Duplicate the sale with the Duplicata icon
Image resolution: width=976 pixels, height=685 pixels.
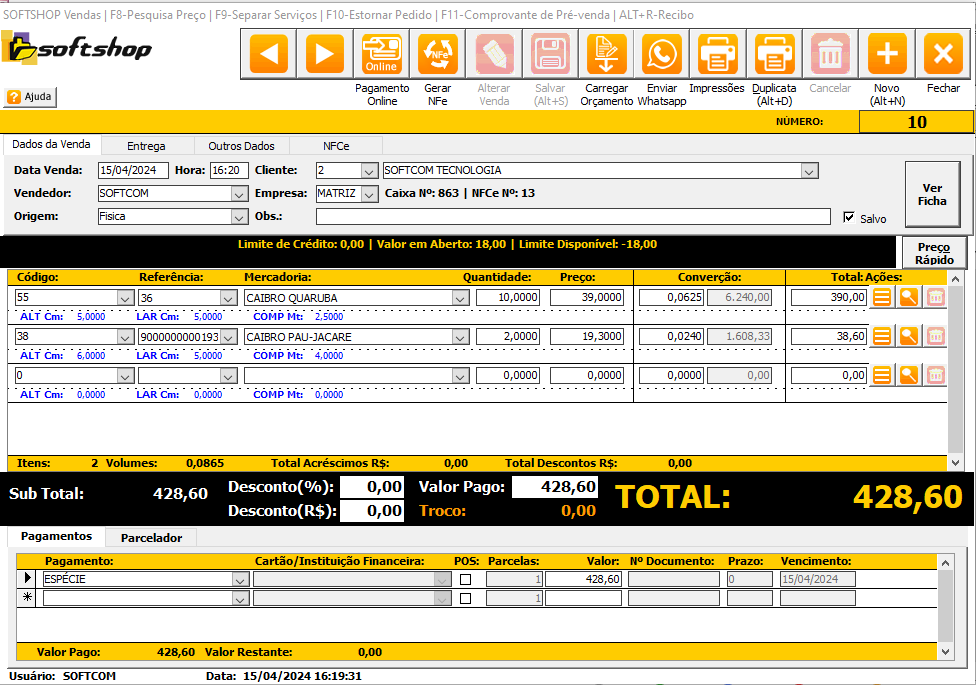tap(774, 54)
